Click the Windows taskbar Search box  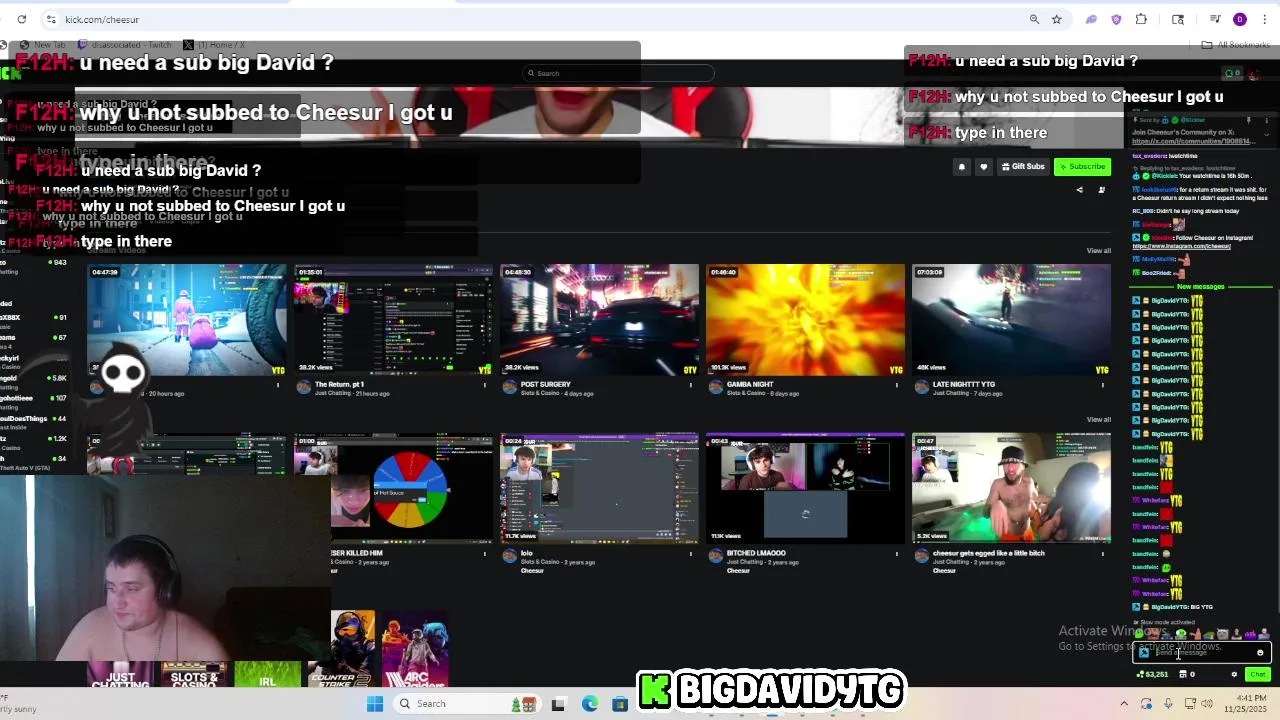(468, 704)
